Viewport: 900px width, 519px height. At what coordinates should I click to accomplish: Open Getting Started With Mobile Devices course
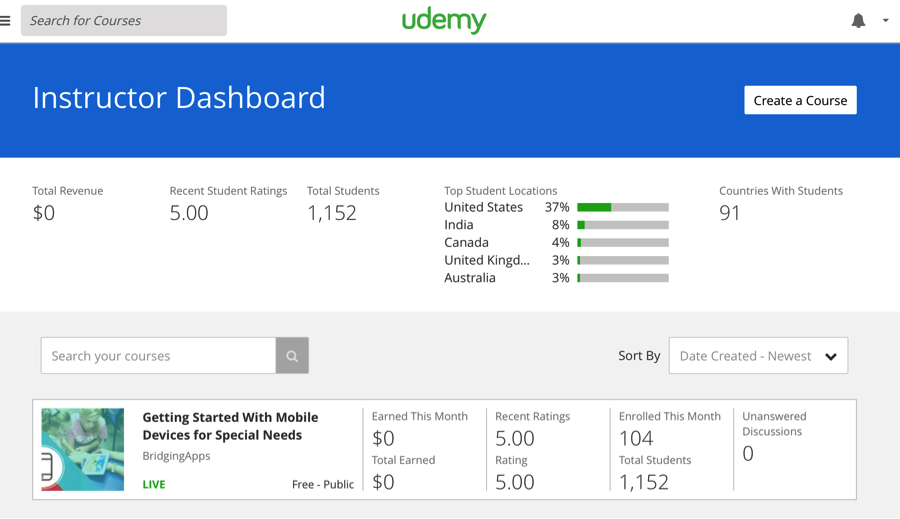click(230, 426)
